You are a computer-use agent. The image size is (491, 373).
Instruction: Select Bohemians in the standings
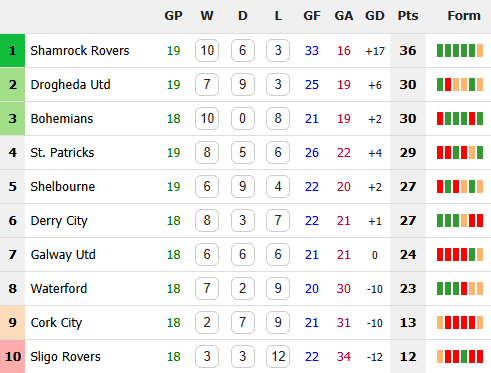pyautogui.click(x=62, y=119)
